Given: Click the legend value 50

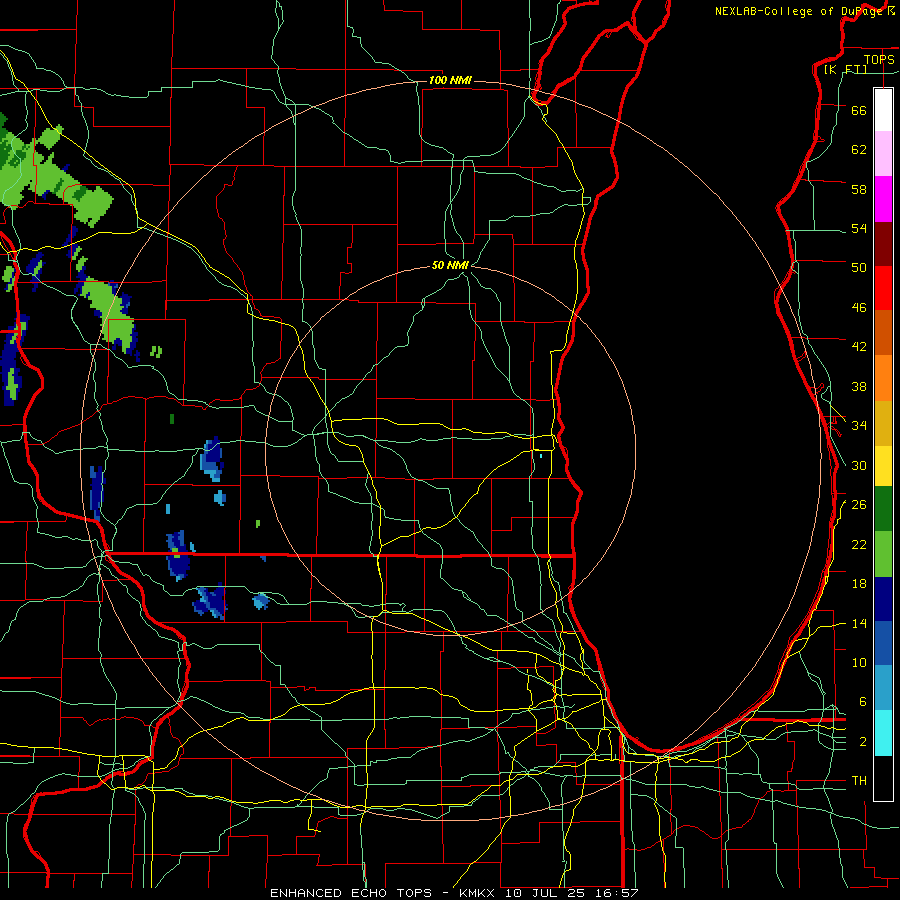Looking at the screenshot, I should pyautogui.click(x=859, y=268).
